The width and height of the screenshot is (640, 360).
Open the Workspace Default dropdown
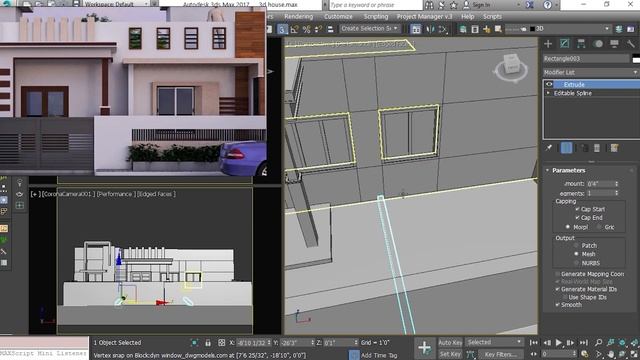[x=116, y=4]
